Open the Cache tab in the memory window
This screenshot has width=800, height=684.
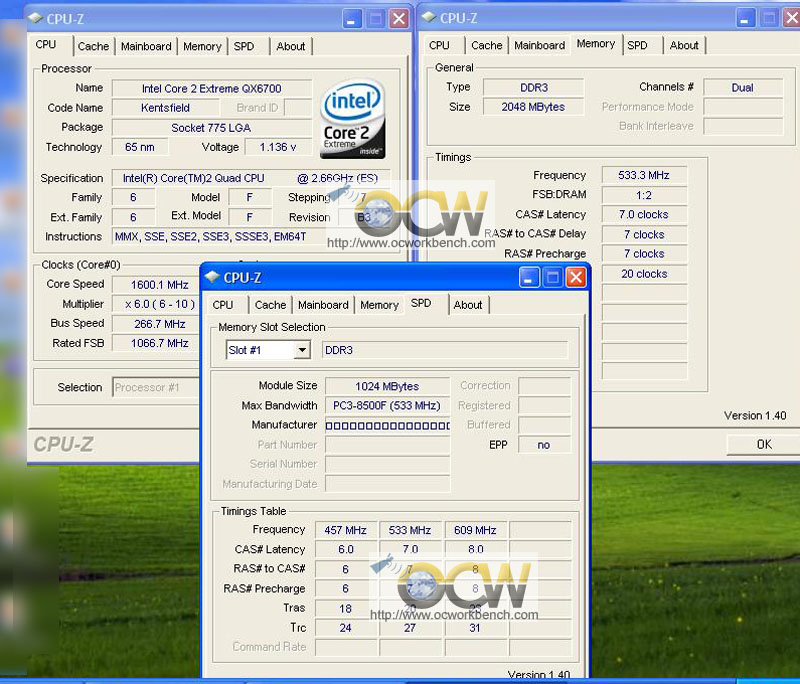click(487, 45)
